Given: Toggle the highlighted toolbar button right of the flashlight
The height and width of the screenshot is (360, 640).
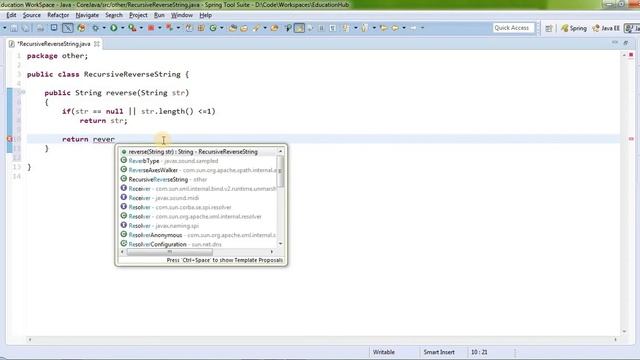Looking at the screenshot, I should pyautogui.click(x=299, y=28).
